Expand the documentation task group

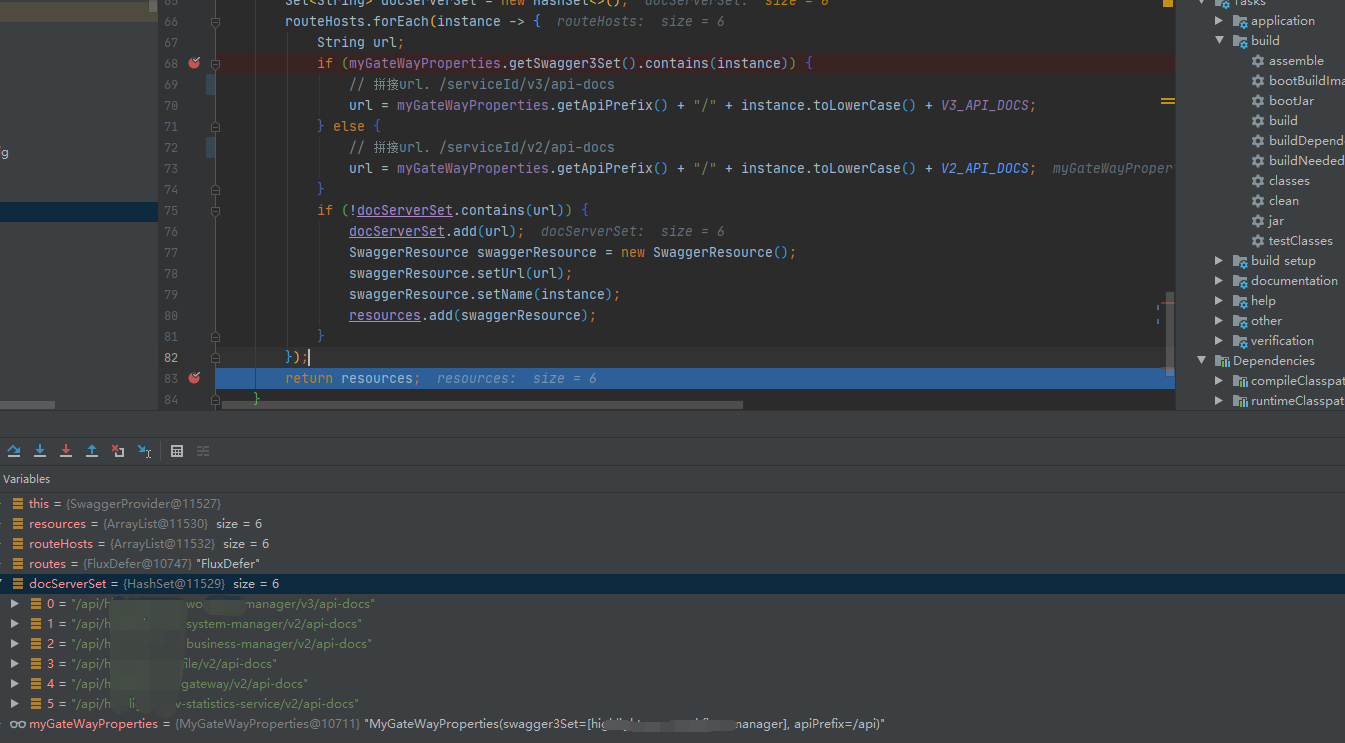point(1219,281)
